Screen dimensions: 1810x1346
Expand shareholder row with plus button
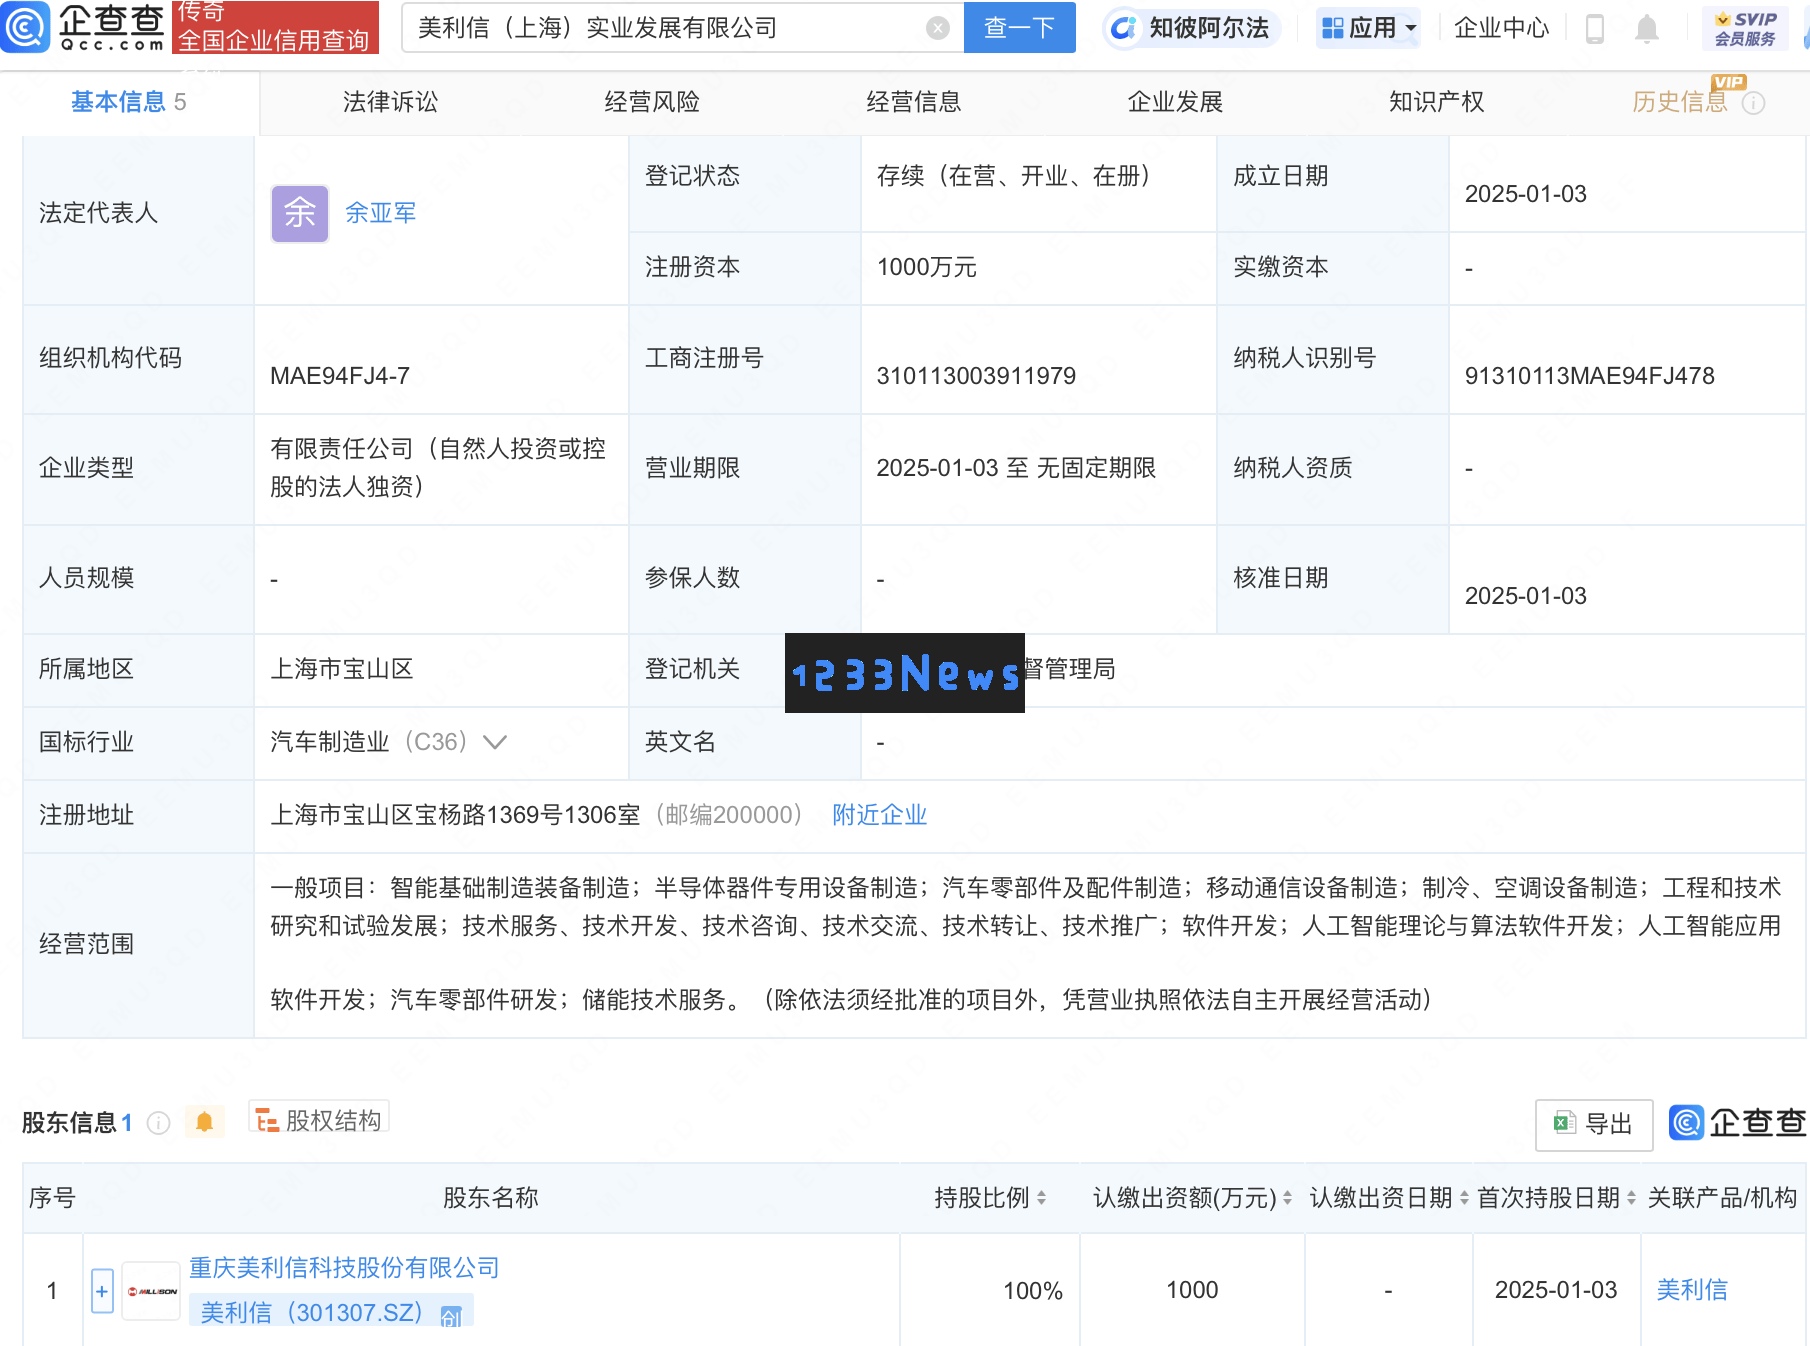pyautogui.click(x=102, y=1291)
